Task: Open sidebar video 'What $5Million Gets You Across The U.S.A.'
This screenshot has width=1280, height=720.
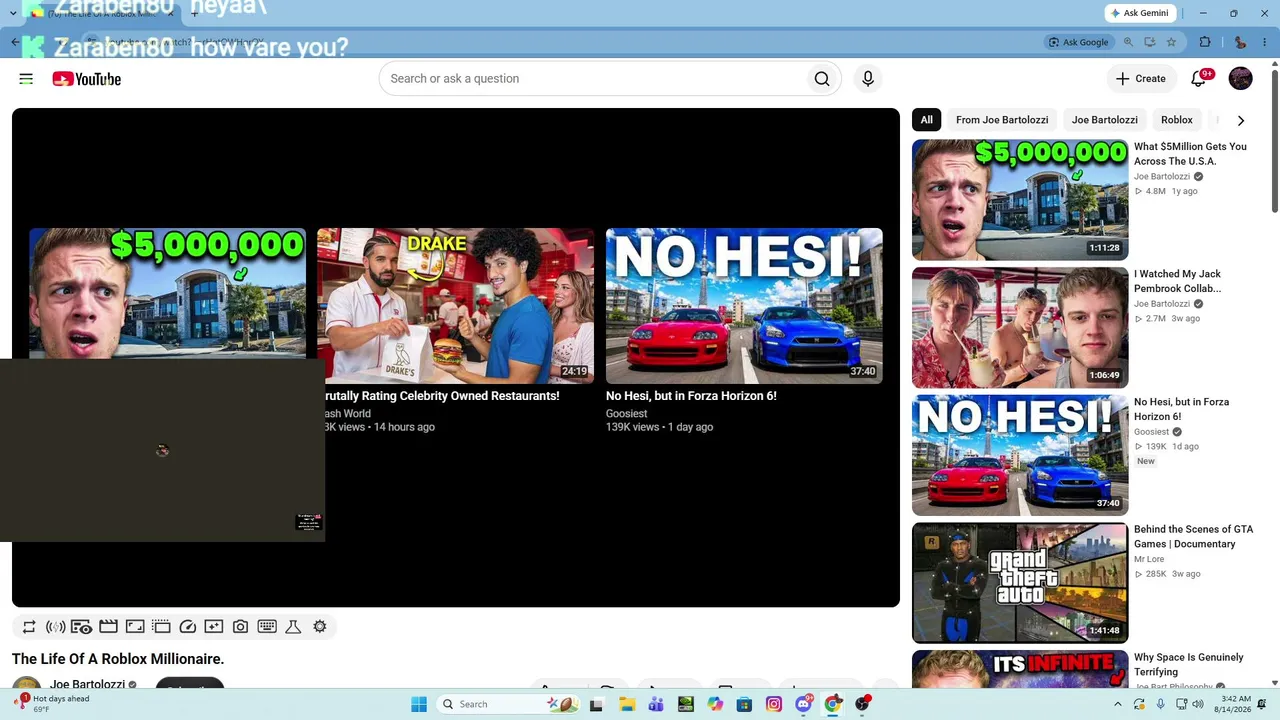Action: tap(1190, 154)
